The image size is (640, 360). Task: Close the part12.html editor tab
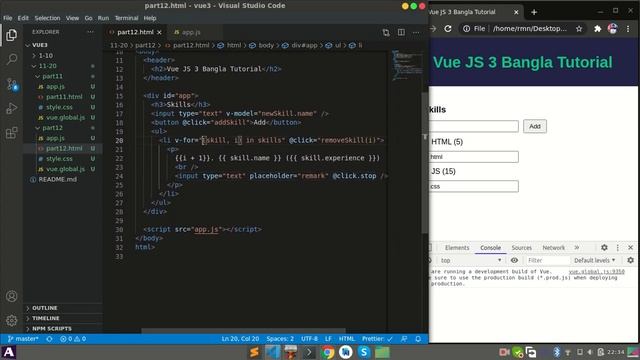[x=159, y=32]
